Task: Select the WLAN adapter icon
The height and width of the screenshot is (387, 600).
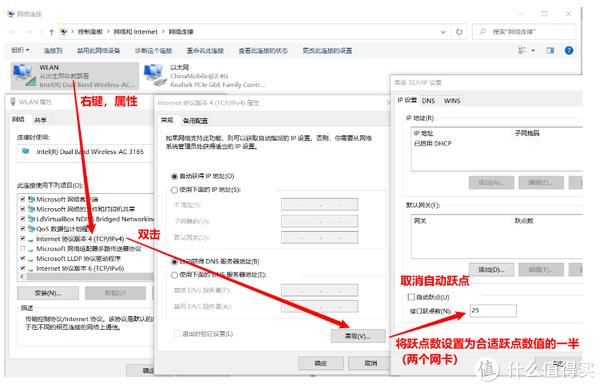Action: 24,75
